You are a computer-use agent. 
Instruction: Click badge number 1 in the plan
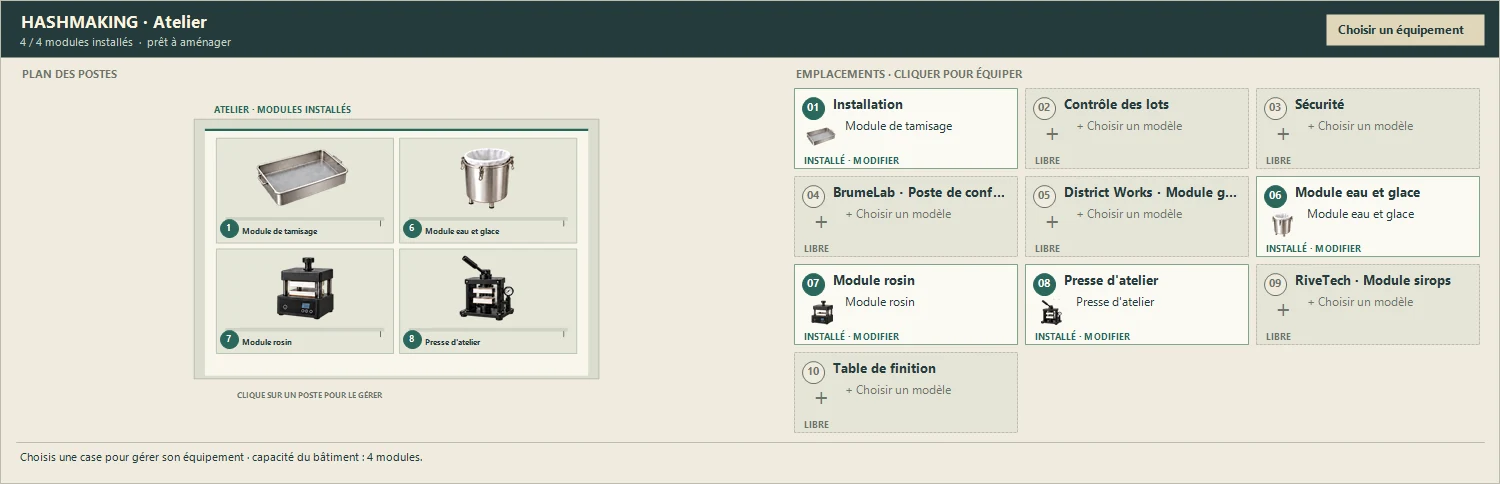tap(229, 229)
